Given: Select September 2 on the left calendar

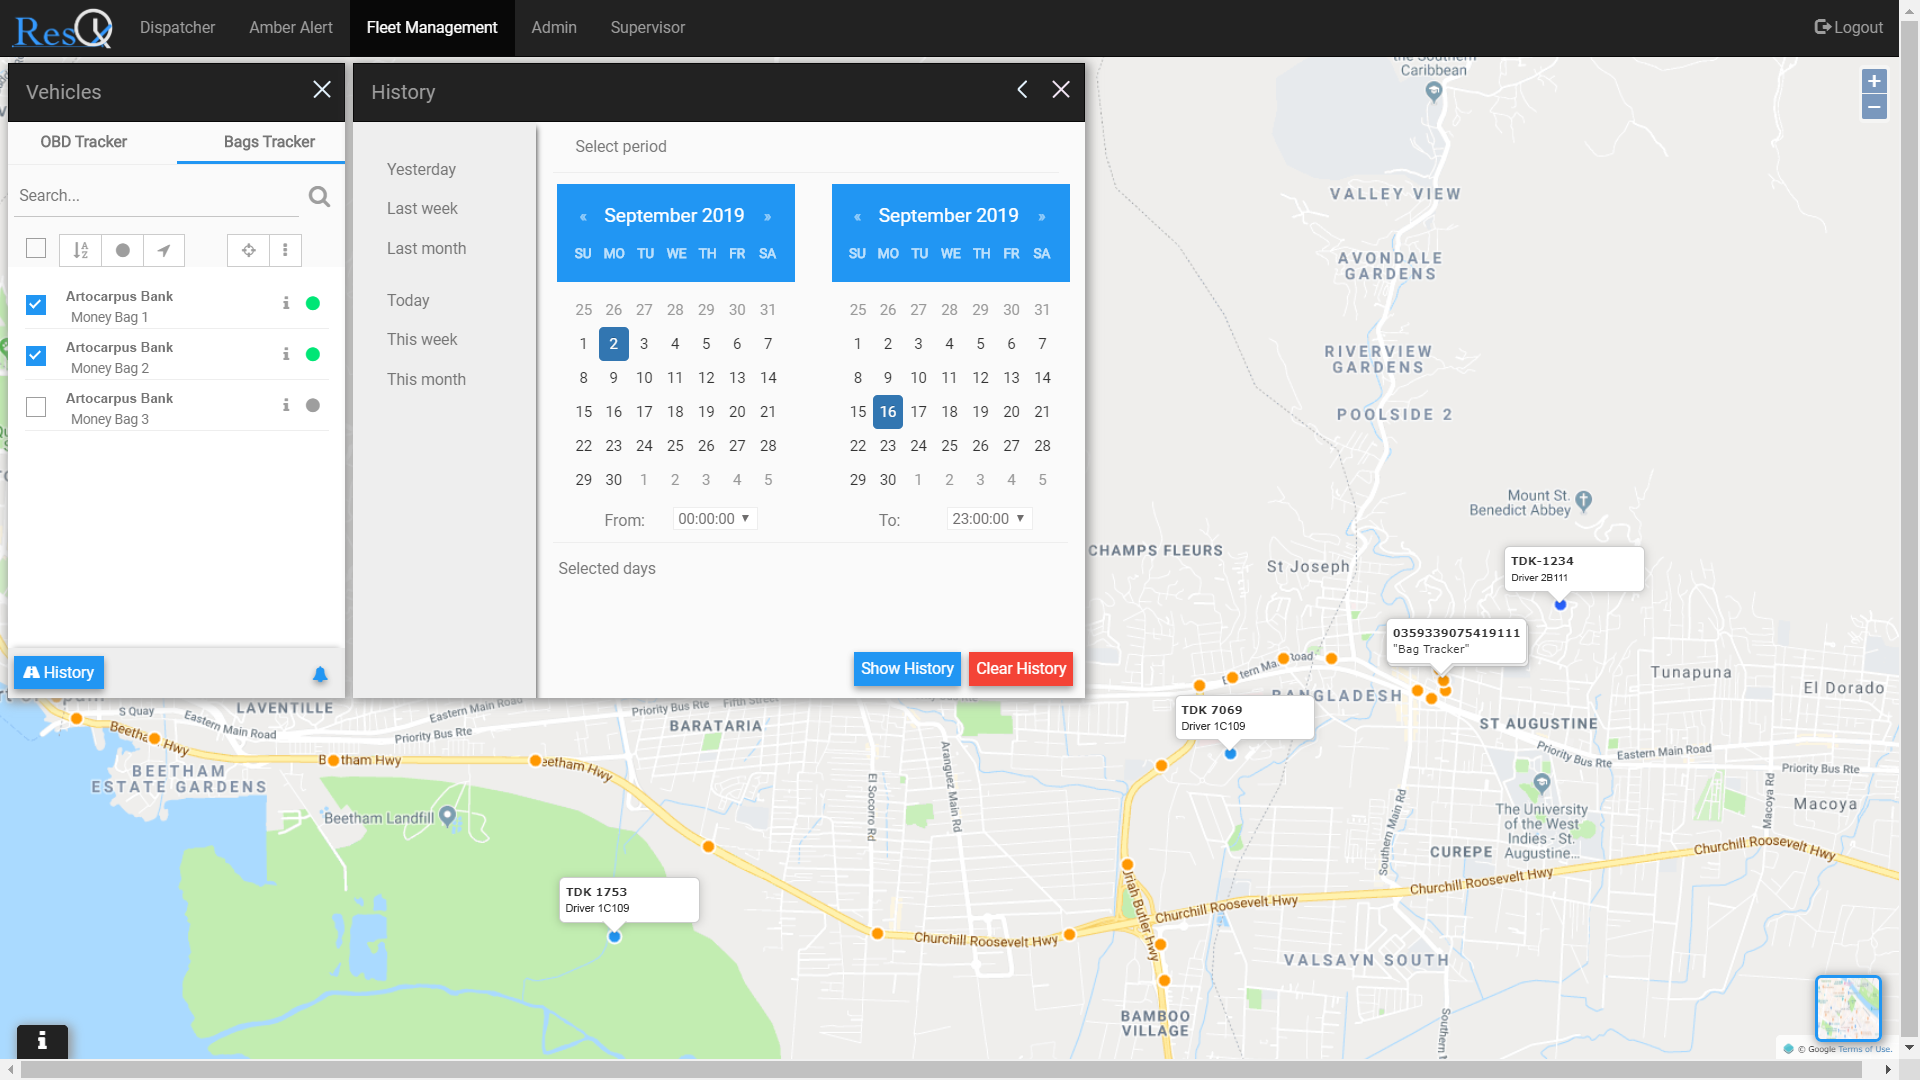Looking at the screenshot, I should click(613, 344).
